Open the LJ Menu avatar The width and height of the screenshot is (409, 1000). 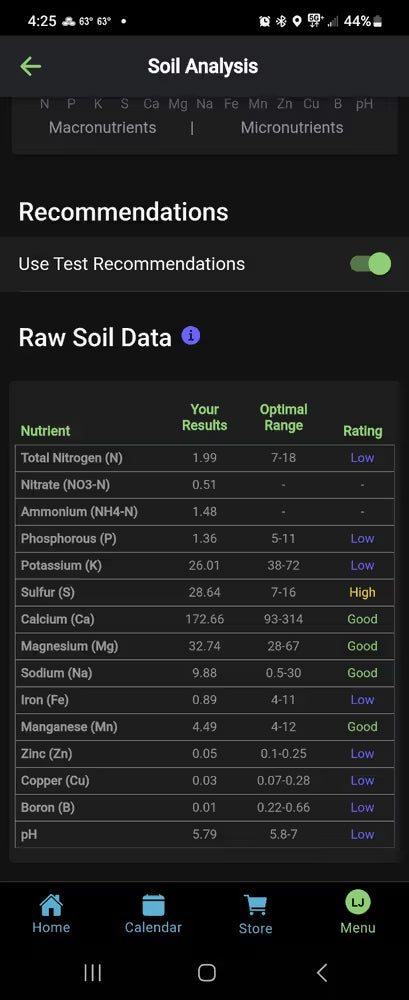click(x=358, y=902)
